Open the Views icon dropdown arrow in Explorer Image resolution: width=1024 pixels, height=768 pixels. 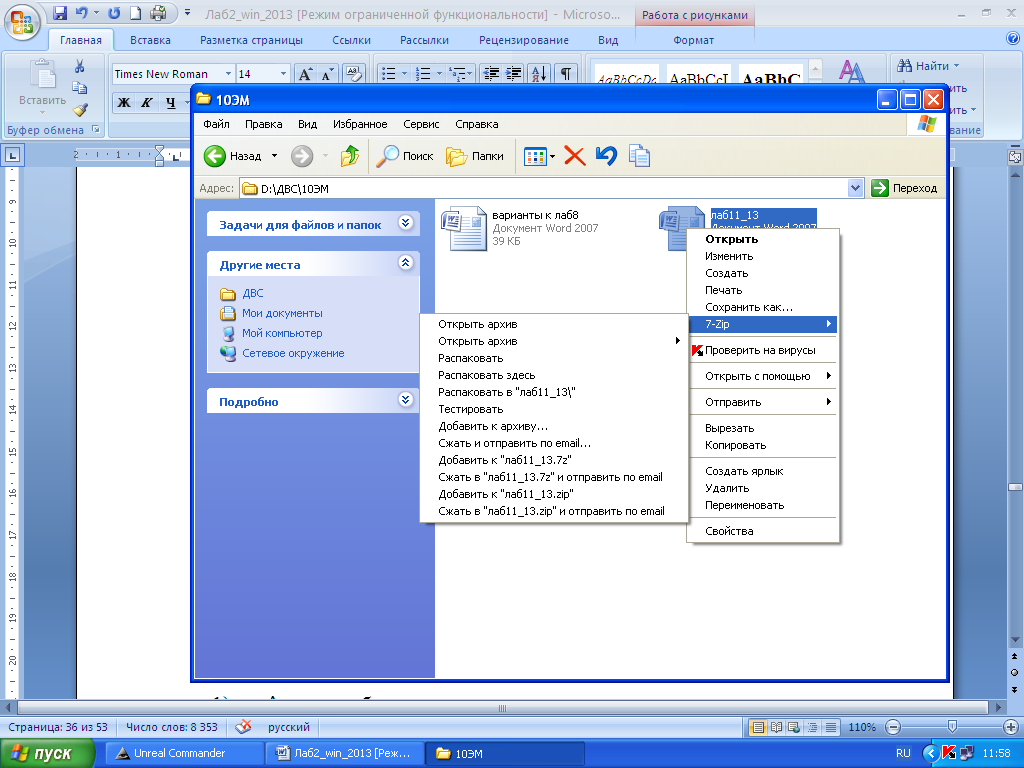[552, 157]
